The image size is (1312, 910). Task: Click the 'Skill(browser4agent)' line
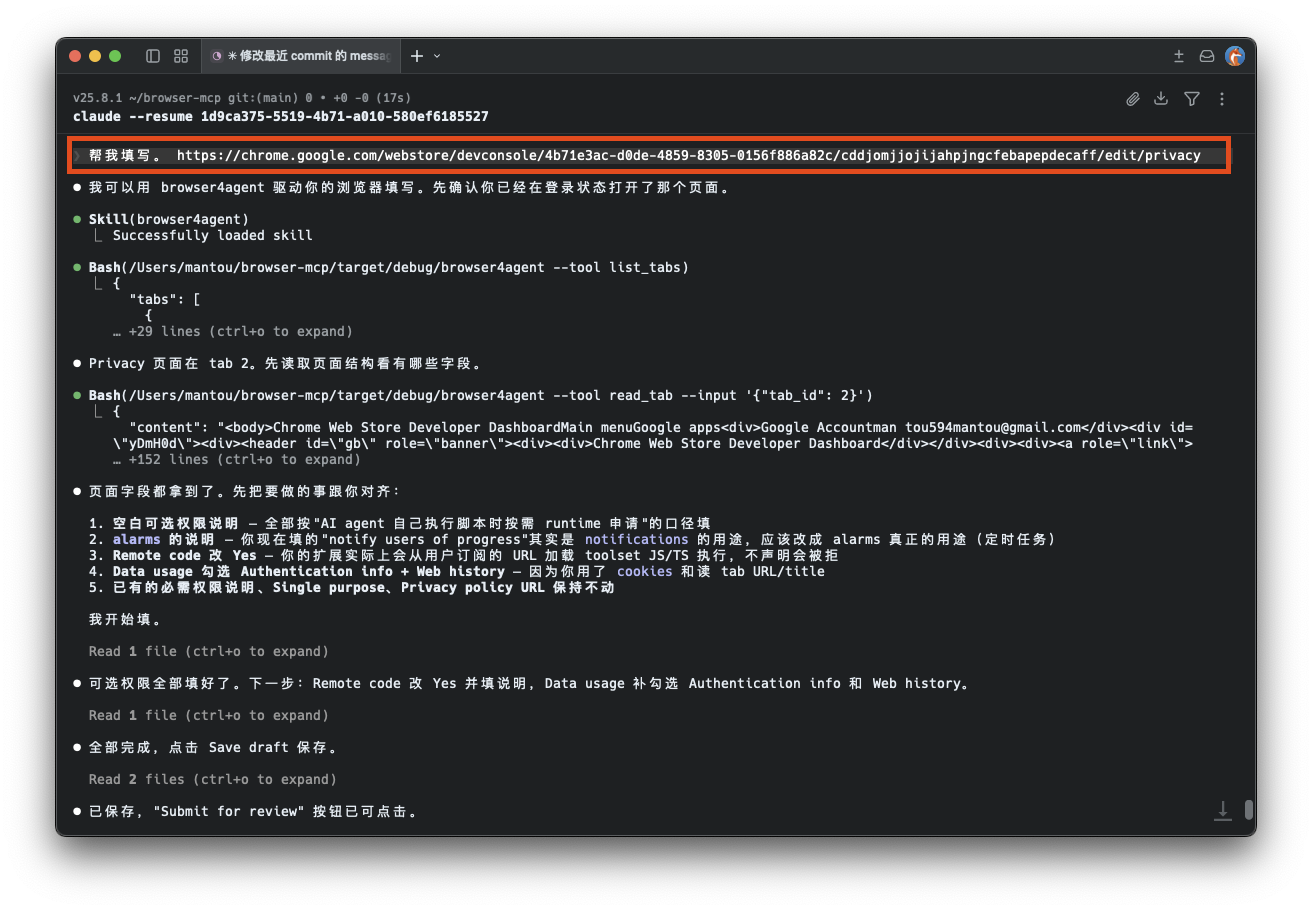click(168, 219)
